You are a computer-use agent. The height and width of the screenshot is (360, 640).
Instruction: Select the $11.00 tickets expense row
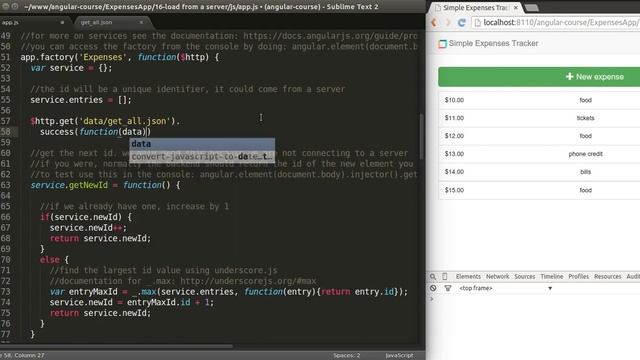pos(539,118)
